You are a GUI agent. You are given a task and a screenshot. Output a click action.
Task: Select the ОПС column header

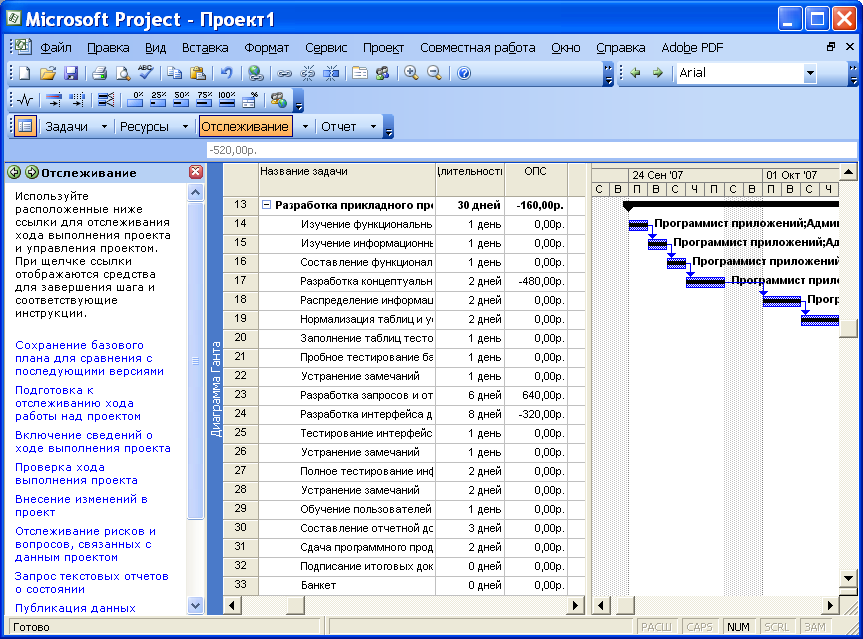(536, 179)
